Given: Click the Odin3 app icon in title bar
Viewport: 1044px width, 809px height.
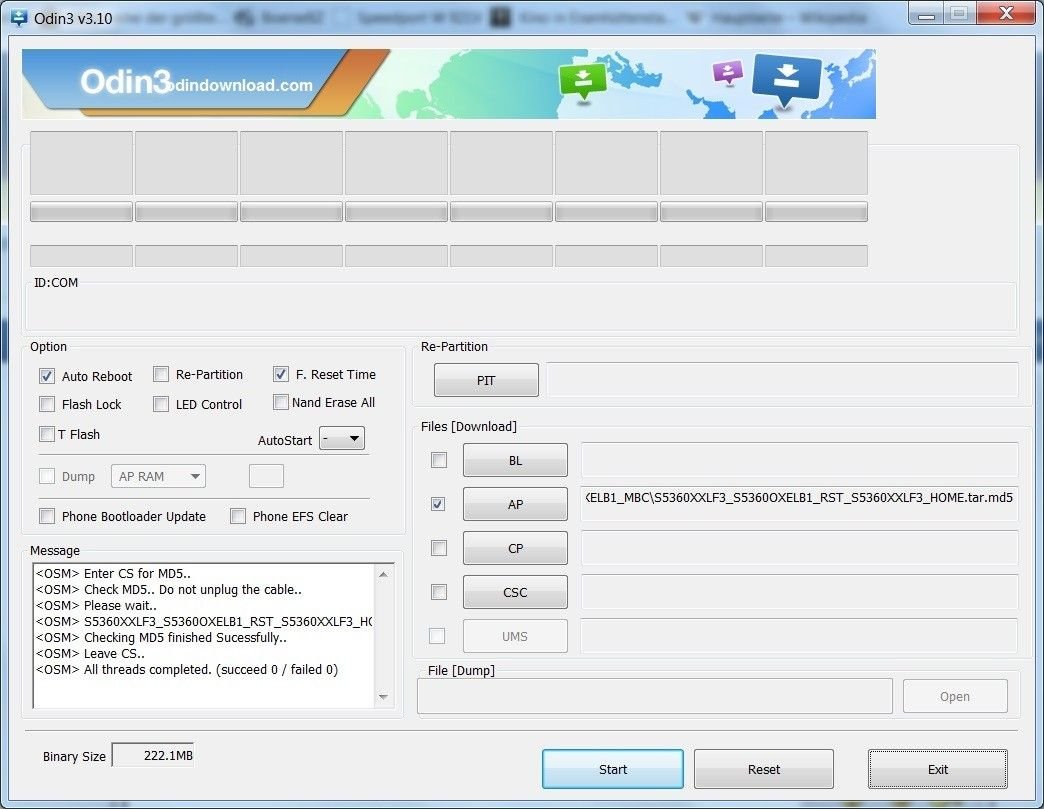Looking at the screenshot, I should coord(19,17).
